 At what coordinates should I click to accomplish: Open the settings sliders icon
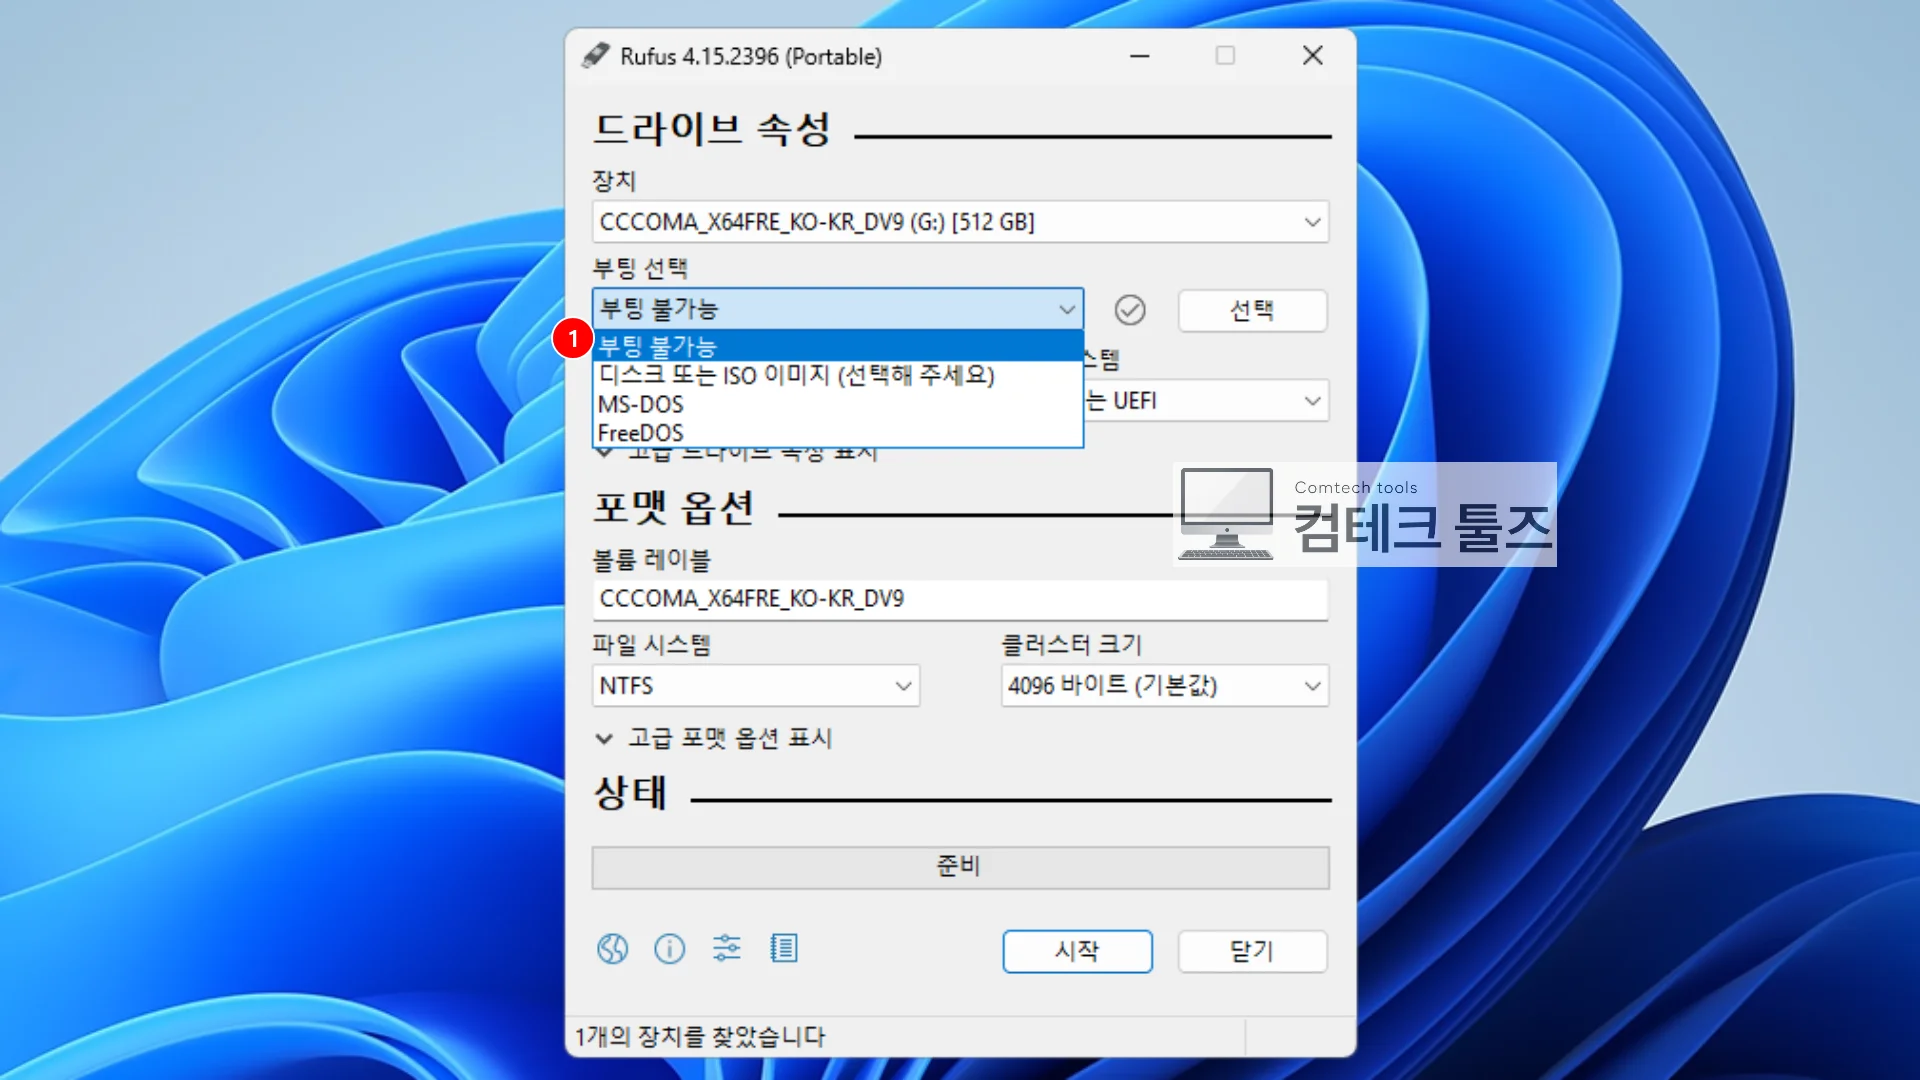coord(727,947)
